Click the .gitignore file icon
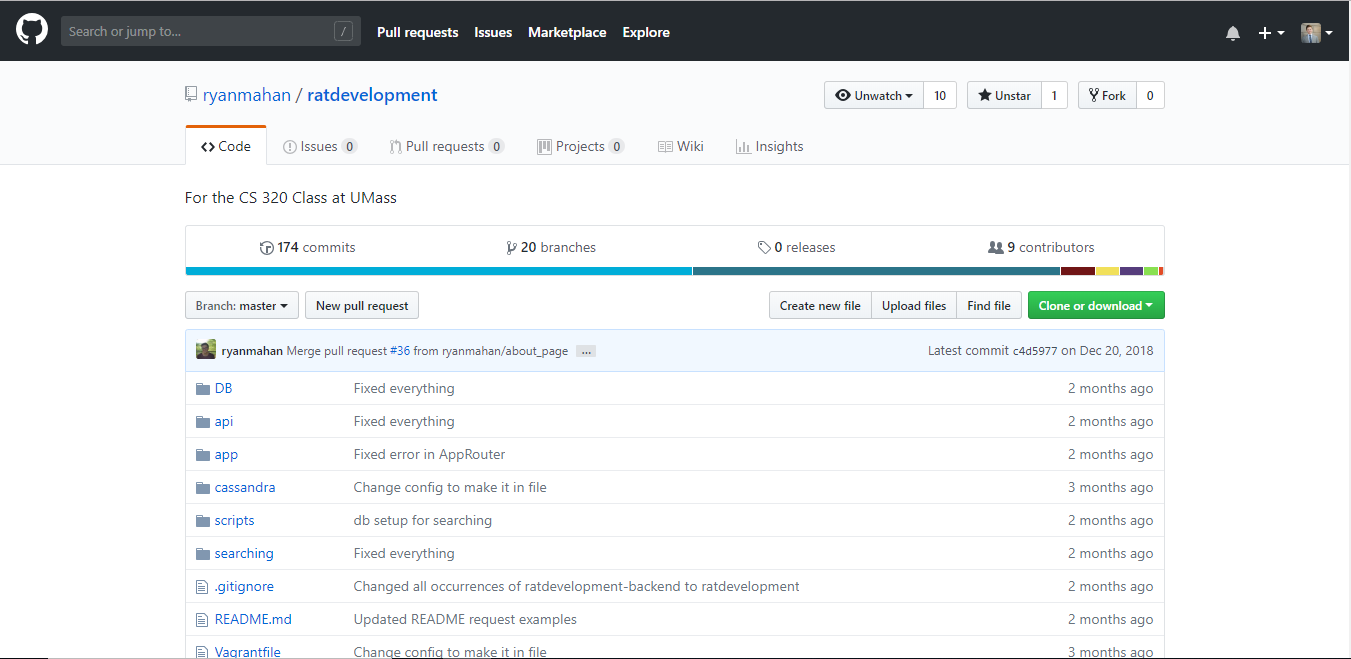 pos(202,586)
